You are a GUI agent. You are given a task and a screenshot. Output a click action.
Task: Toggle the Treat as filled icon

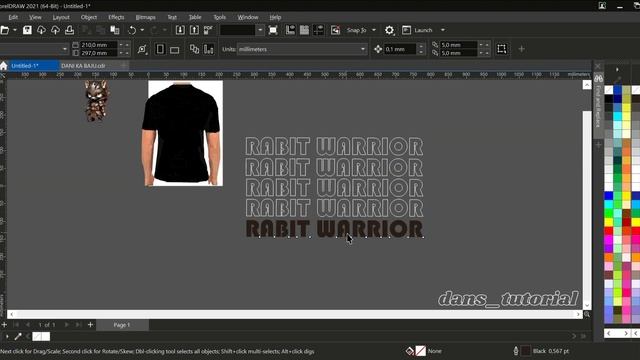[502, 49]
